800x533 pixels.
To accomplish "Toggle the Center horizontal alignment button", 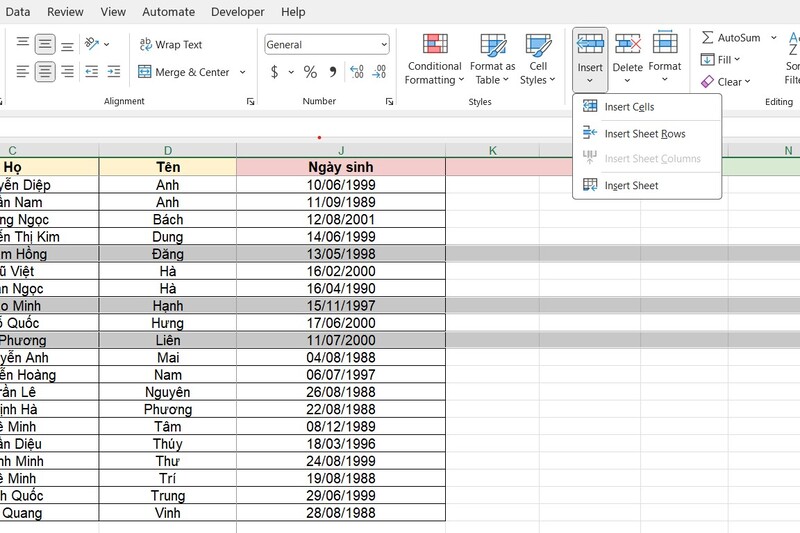I will pos(45,72).
